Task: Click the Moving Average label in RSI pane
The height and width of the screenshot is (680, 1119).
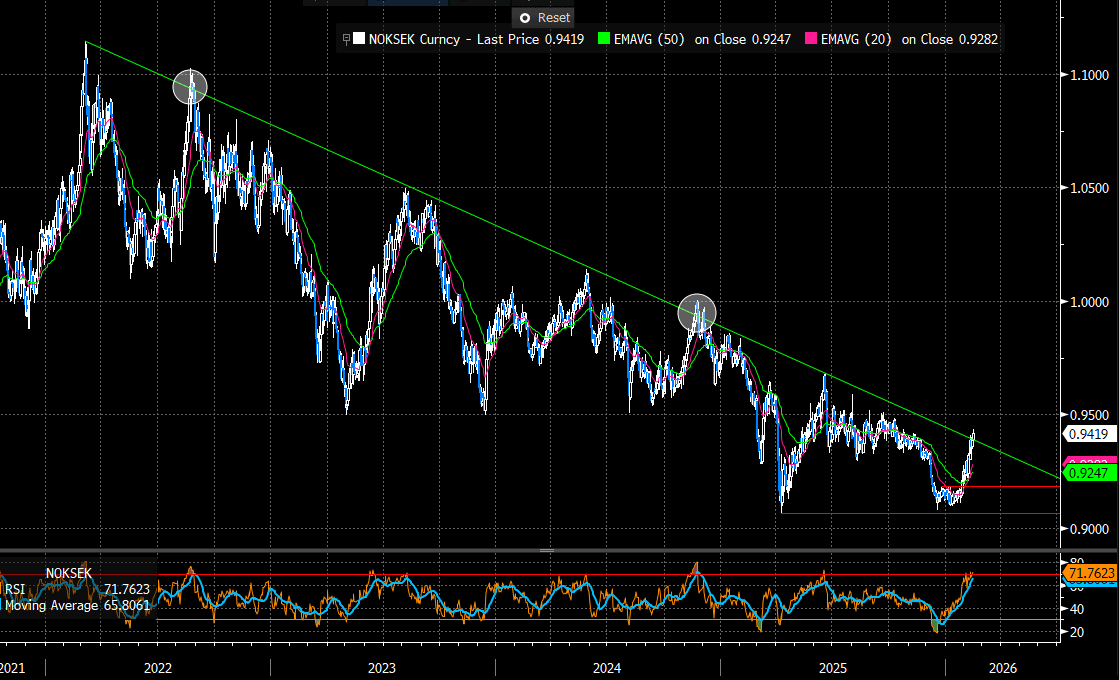Action: (x=50, y=605)
